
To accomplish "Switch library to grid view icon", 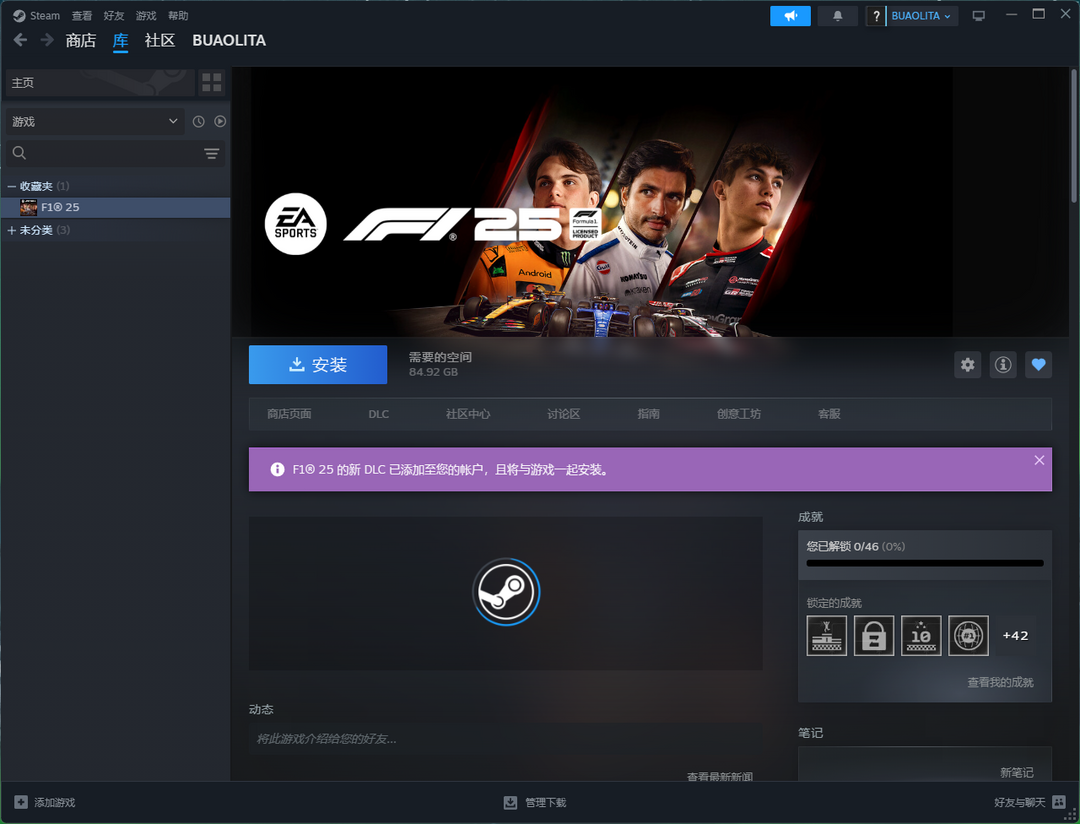I will (x=211, y=82).
